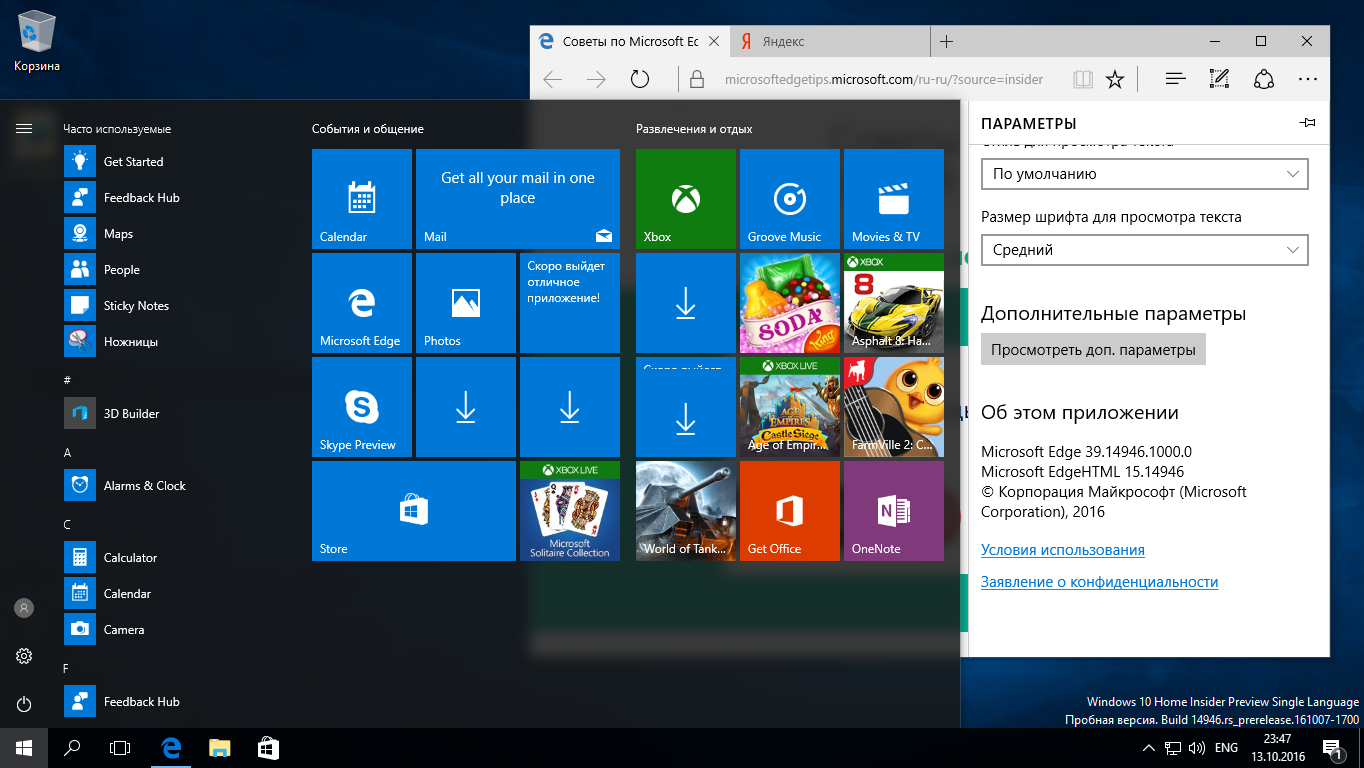The height and width of the screenshot is (768, 1364).
Task: Open taskbar Search
Action: pos(72,748)
